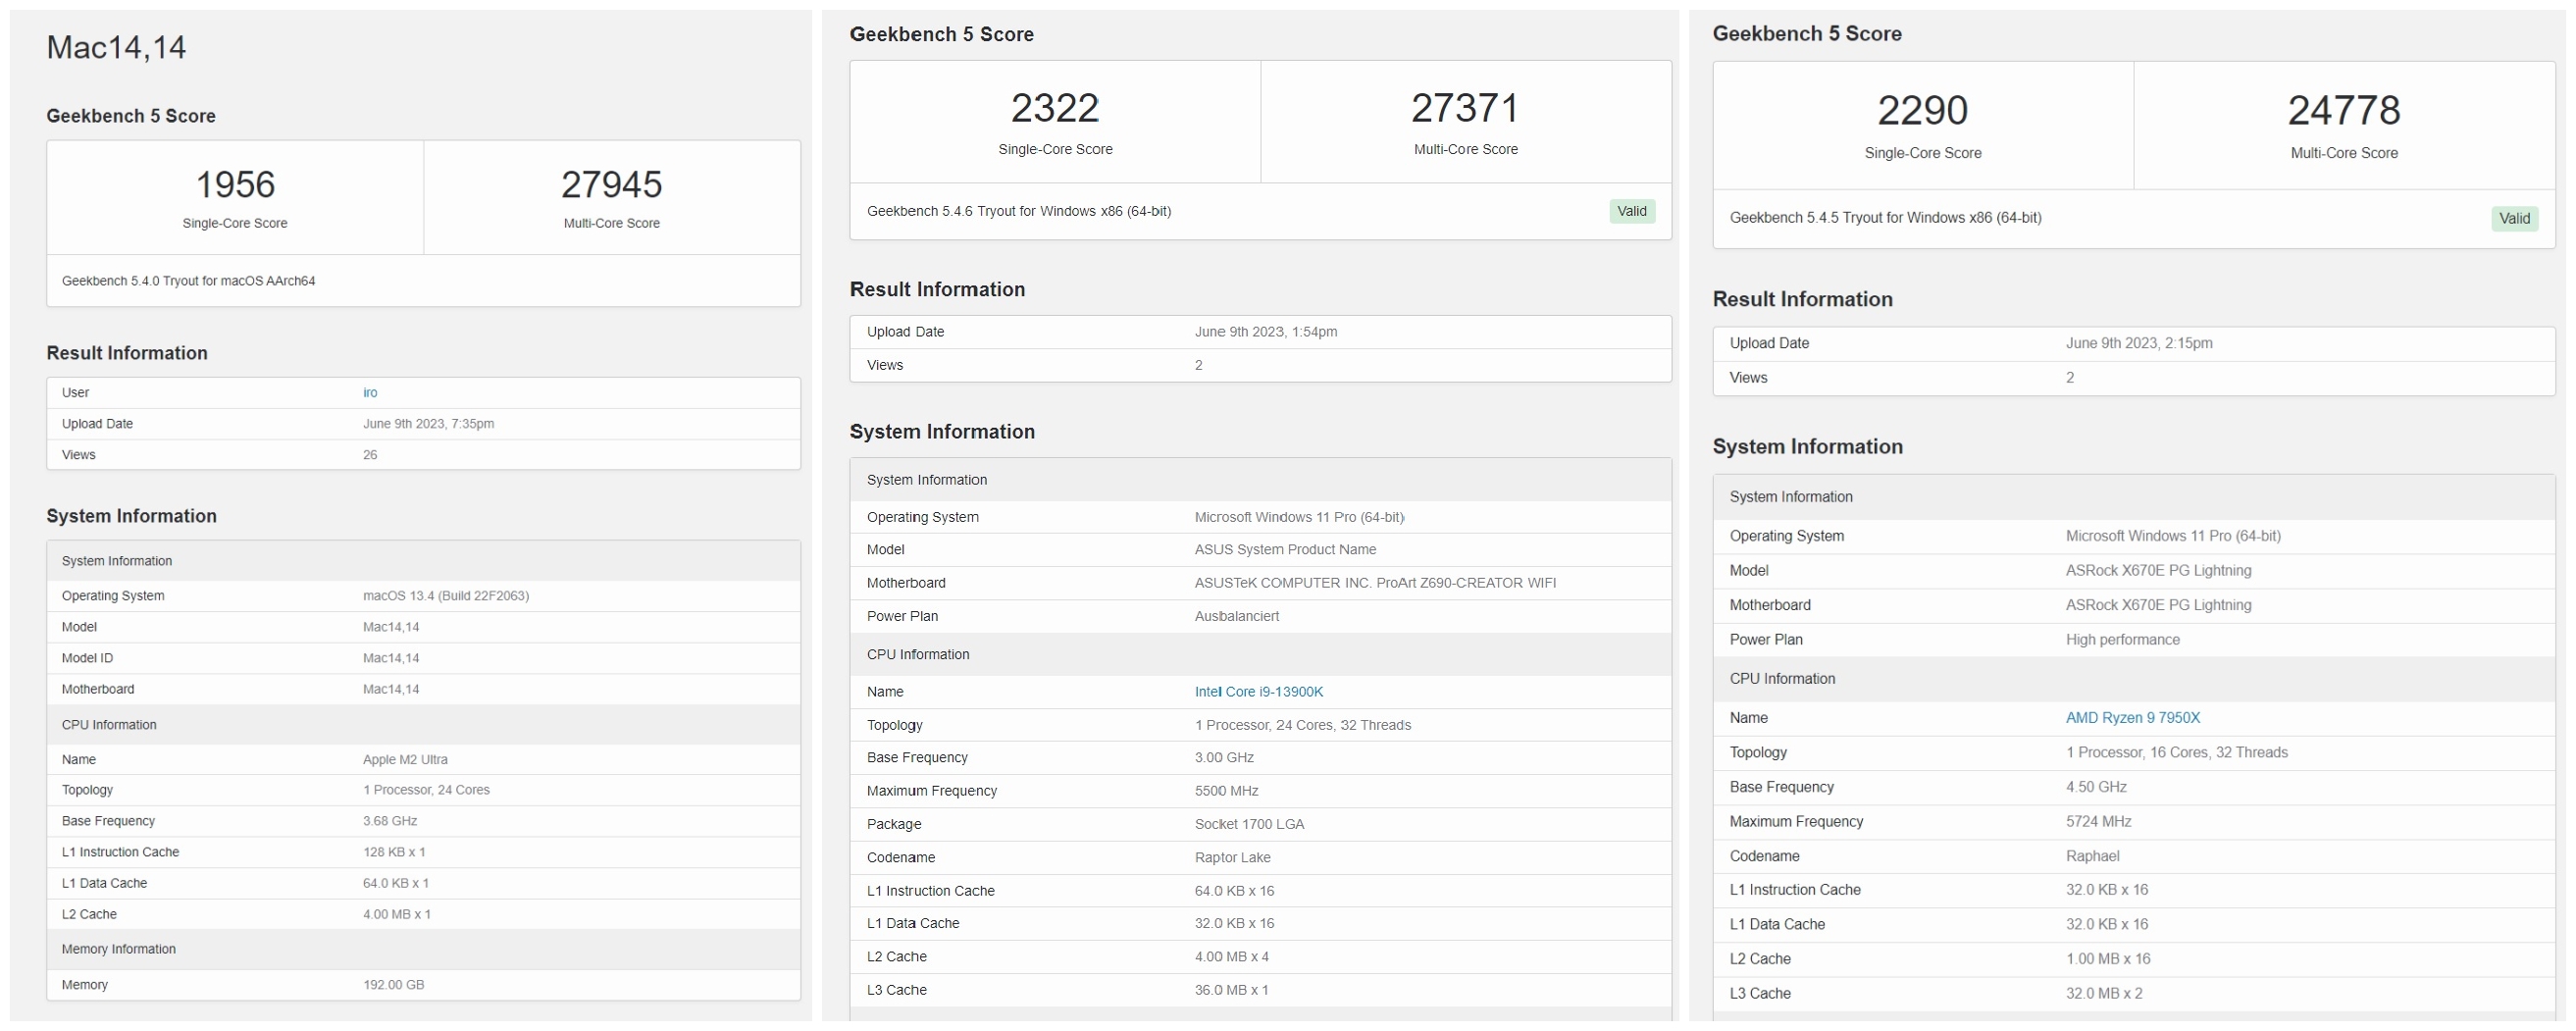Select the Mac14,14 page heading
2576x1031 pixels.
[116, 48]
